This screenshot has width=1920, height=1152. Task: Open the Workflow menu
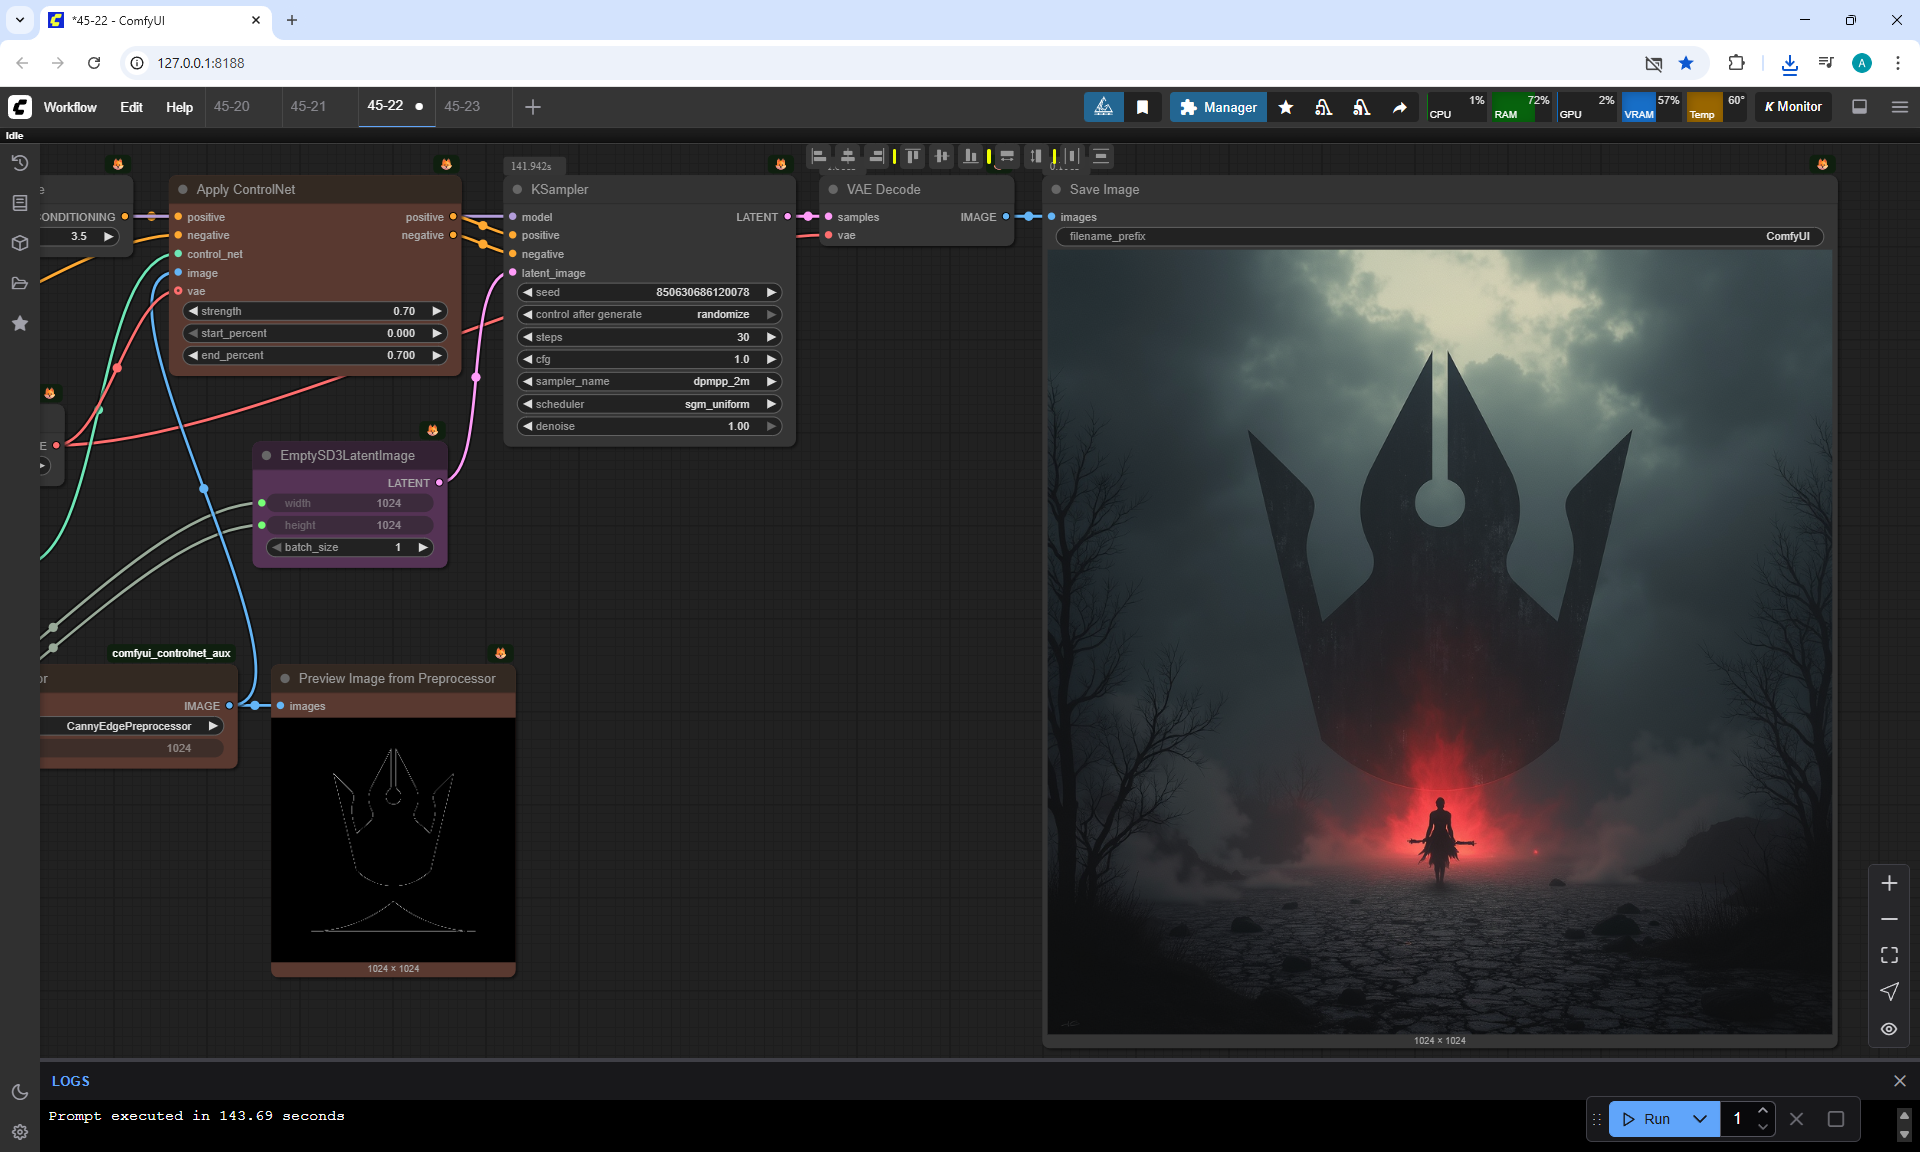(x=70, y=107)
